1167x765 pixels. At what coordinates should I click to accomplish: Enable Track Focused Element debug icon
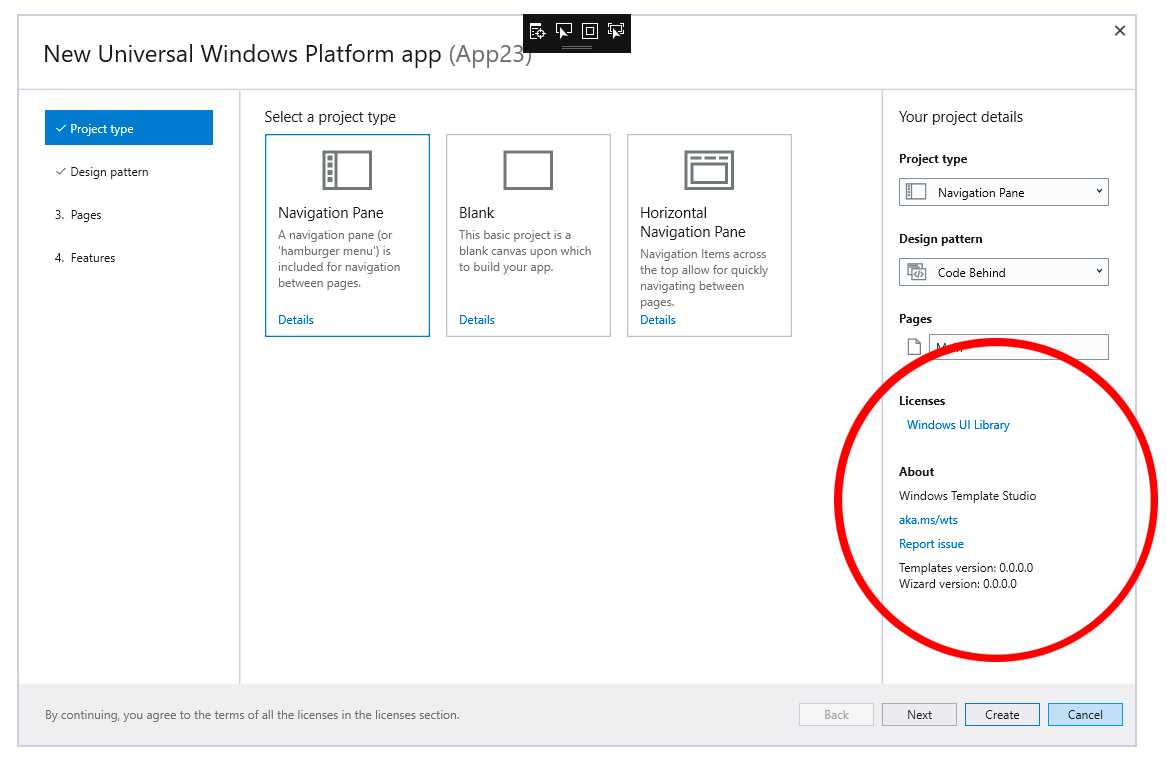(616, 31)
